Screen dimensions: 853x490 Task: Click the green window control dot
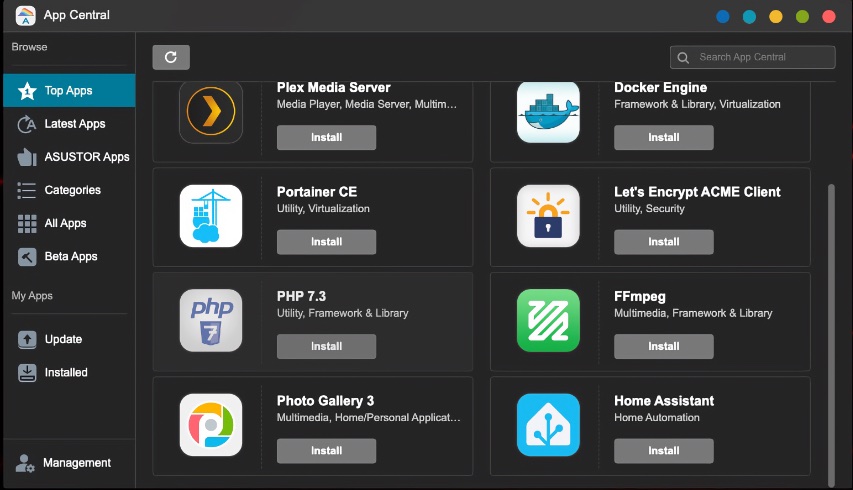pos(802,16)
